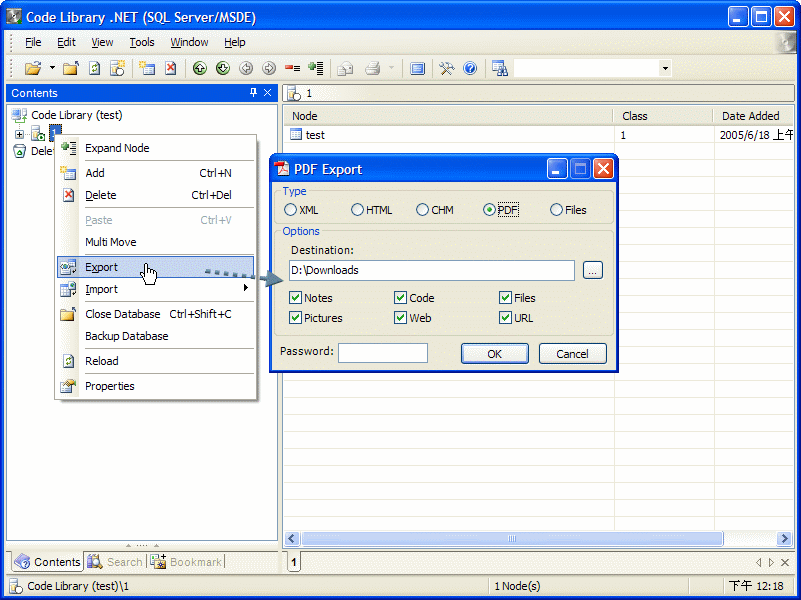Select the Files export type

pos(556,209)
